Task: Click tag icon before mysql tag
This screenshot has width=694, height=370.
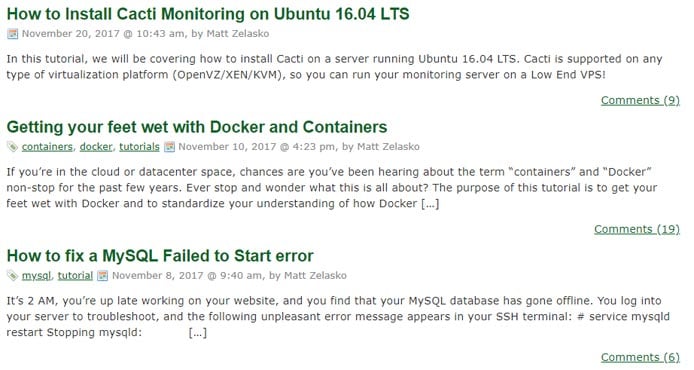Action: [12, 275]
